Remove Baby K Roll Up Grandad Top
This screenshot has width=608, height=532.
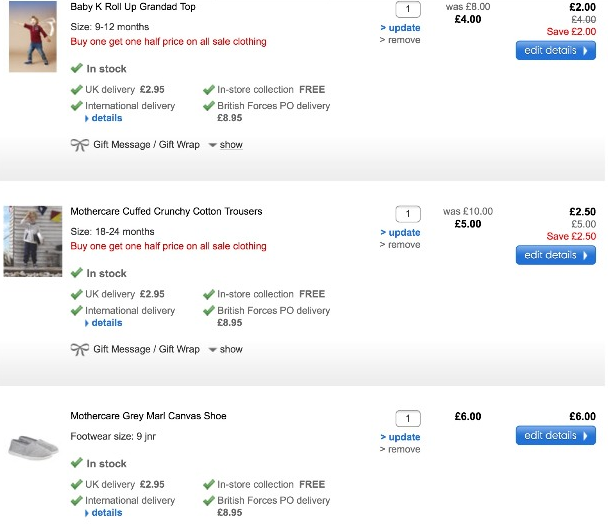[x=401, y=40]
